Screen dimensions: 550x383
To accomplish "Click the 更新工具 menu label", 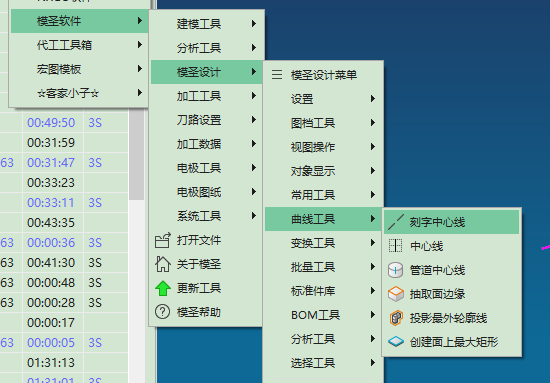I will [x=199, y=288].
